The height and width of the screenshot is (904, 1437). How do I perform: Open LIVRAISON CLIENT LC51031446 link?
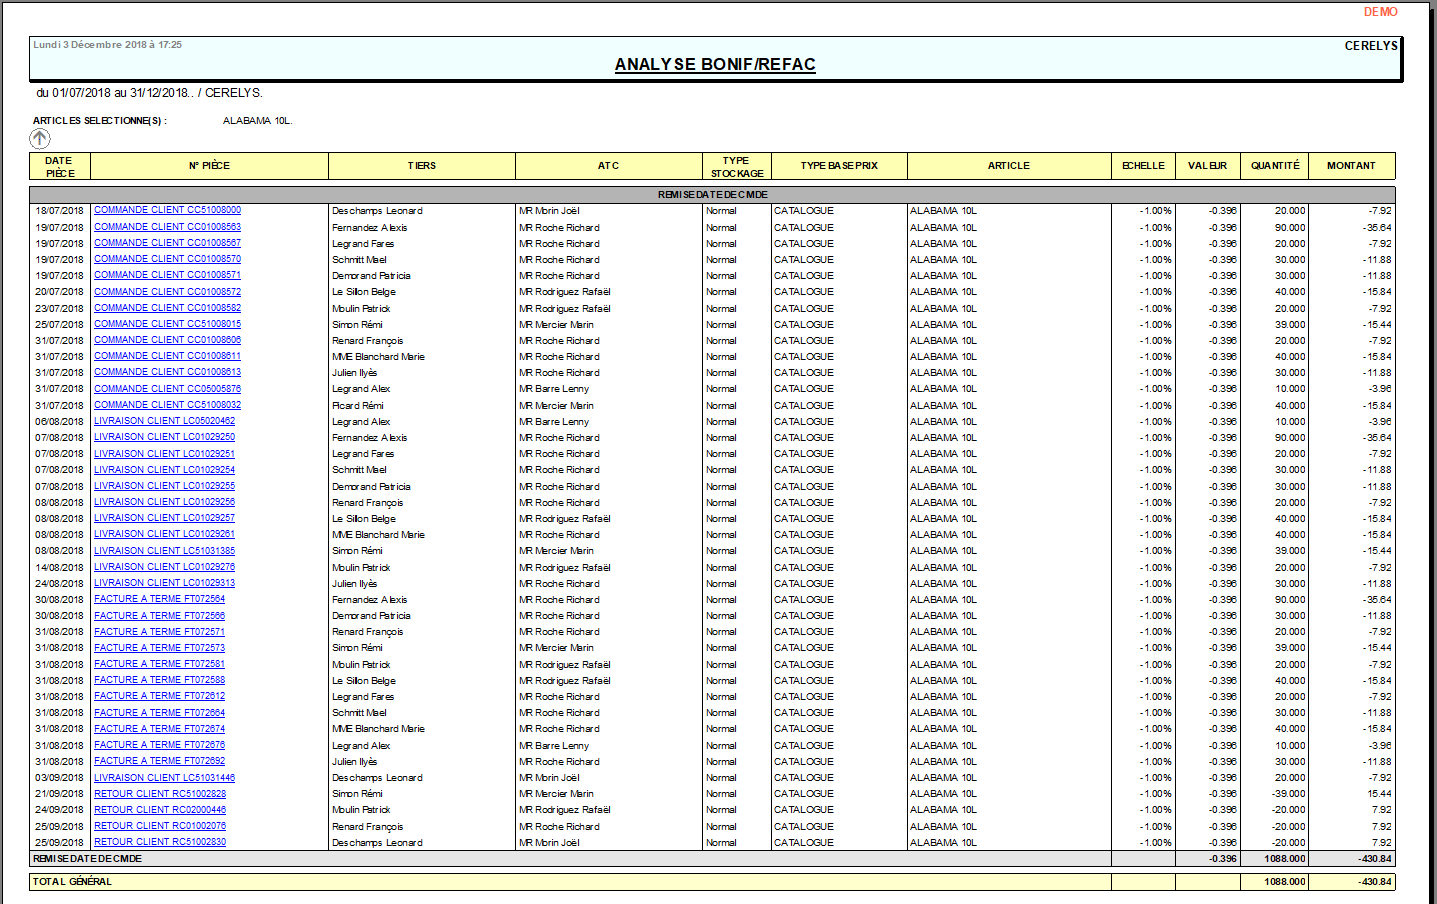click(164, 778)
